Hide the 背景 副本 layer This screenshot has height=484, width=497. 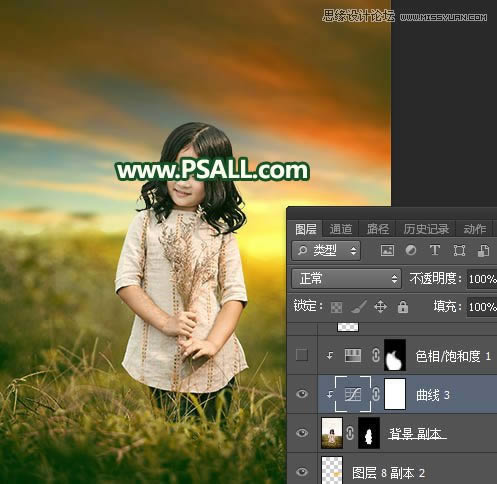click(x=302, y=433)
